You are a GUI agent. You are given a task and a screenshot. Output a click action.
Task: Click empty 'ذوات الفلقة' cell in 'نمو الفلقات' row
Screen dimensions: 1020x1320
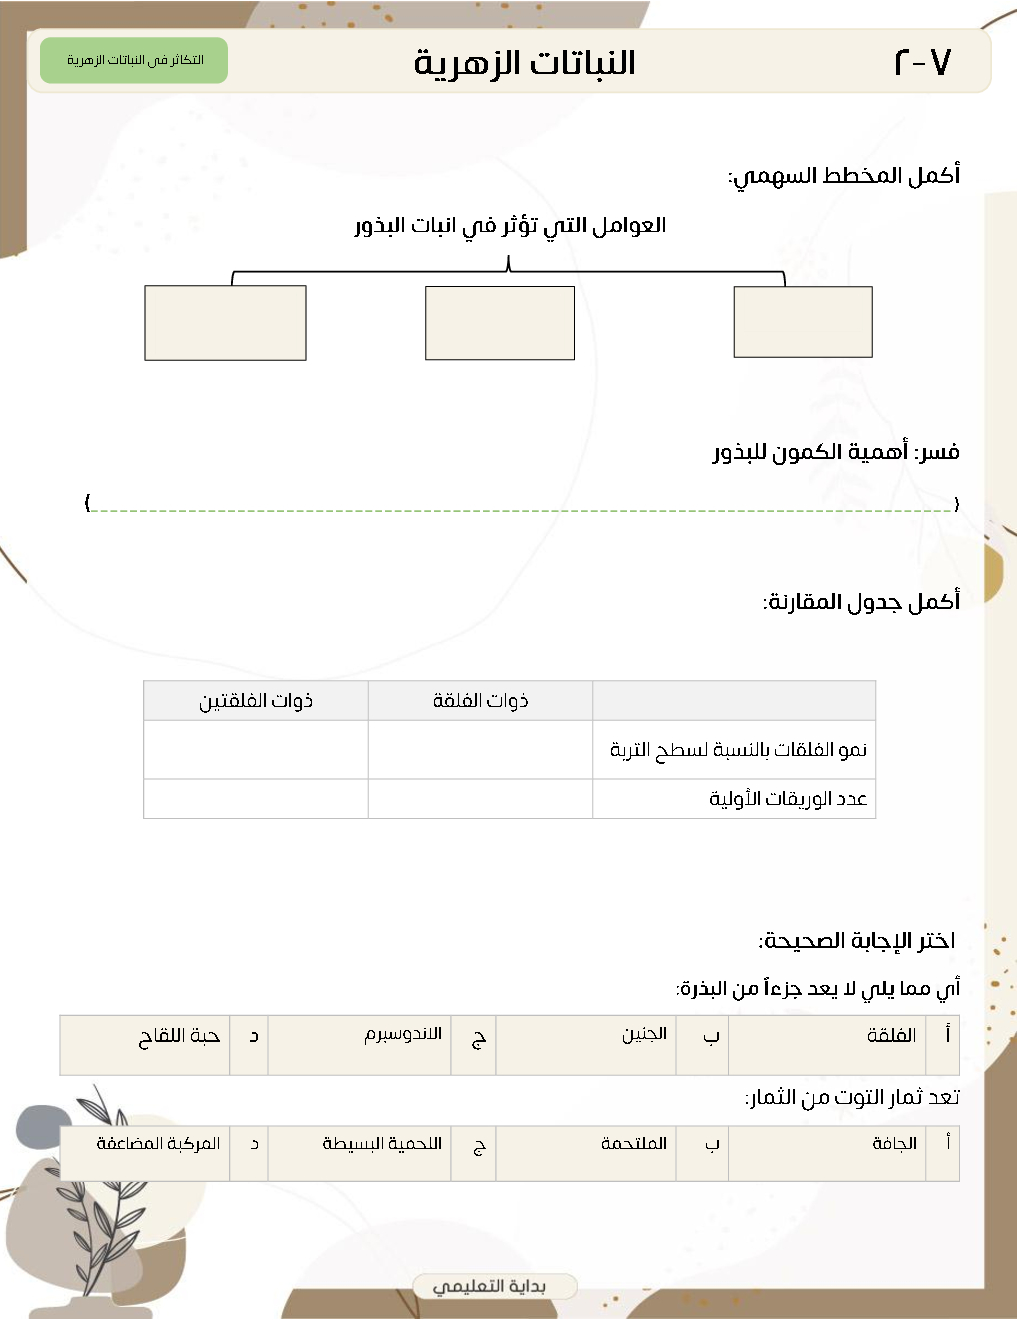click(x=480, y=749)
